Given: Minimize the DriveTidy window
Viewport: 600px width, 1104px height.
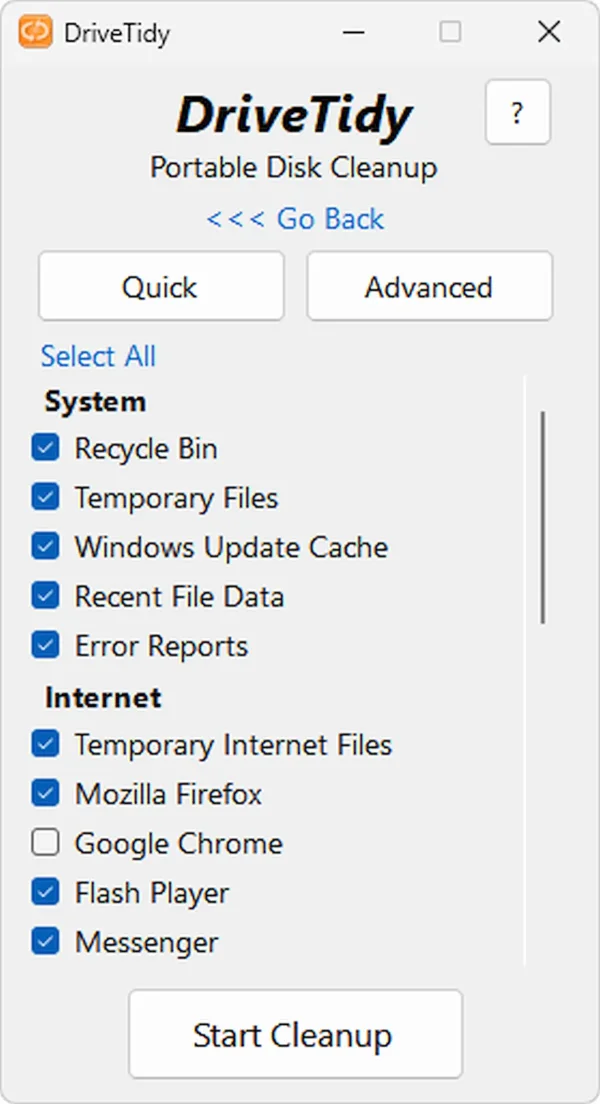Looking at the screenshot, I should pyautogui.click(x=352, y=32).
